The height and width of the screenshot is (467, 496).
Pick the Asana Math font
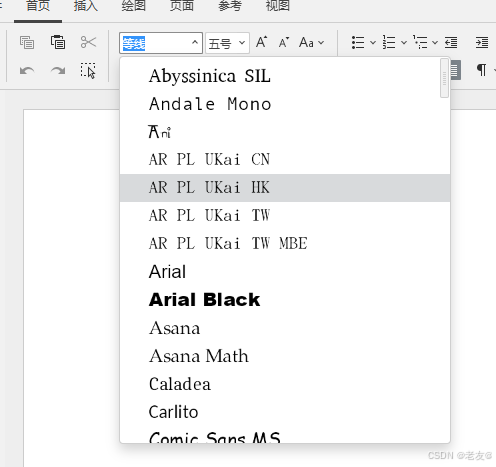pyautogui.click(x=285, y=356)
